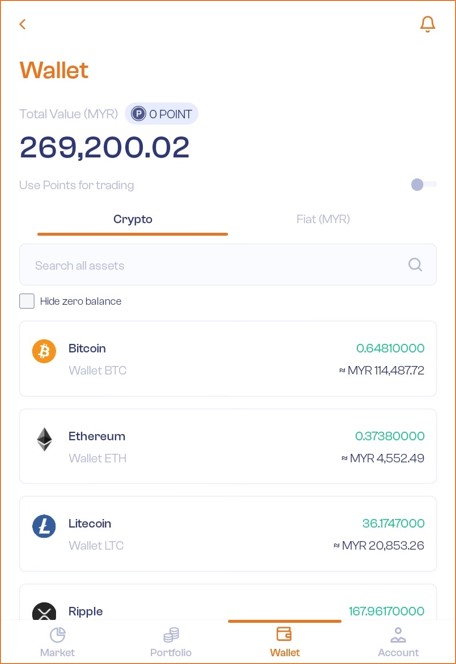Switch to the Crypto tab
Screen dimensions: 456x664
click(x=133, y=219)
